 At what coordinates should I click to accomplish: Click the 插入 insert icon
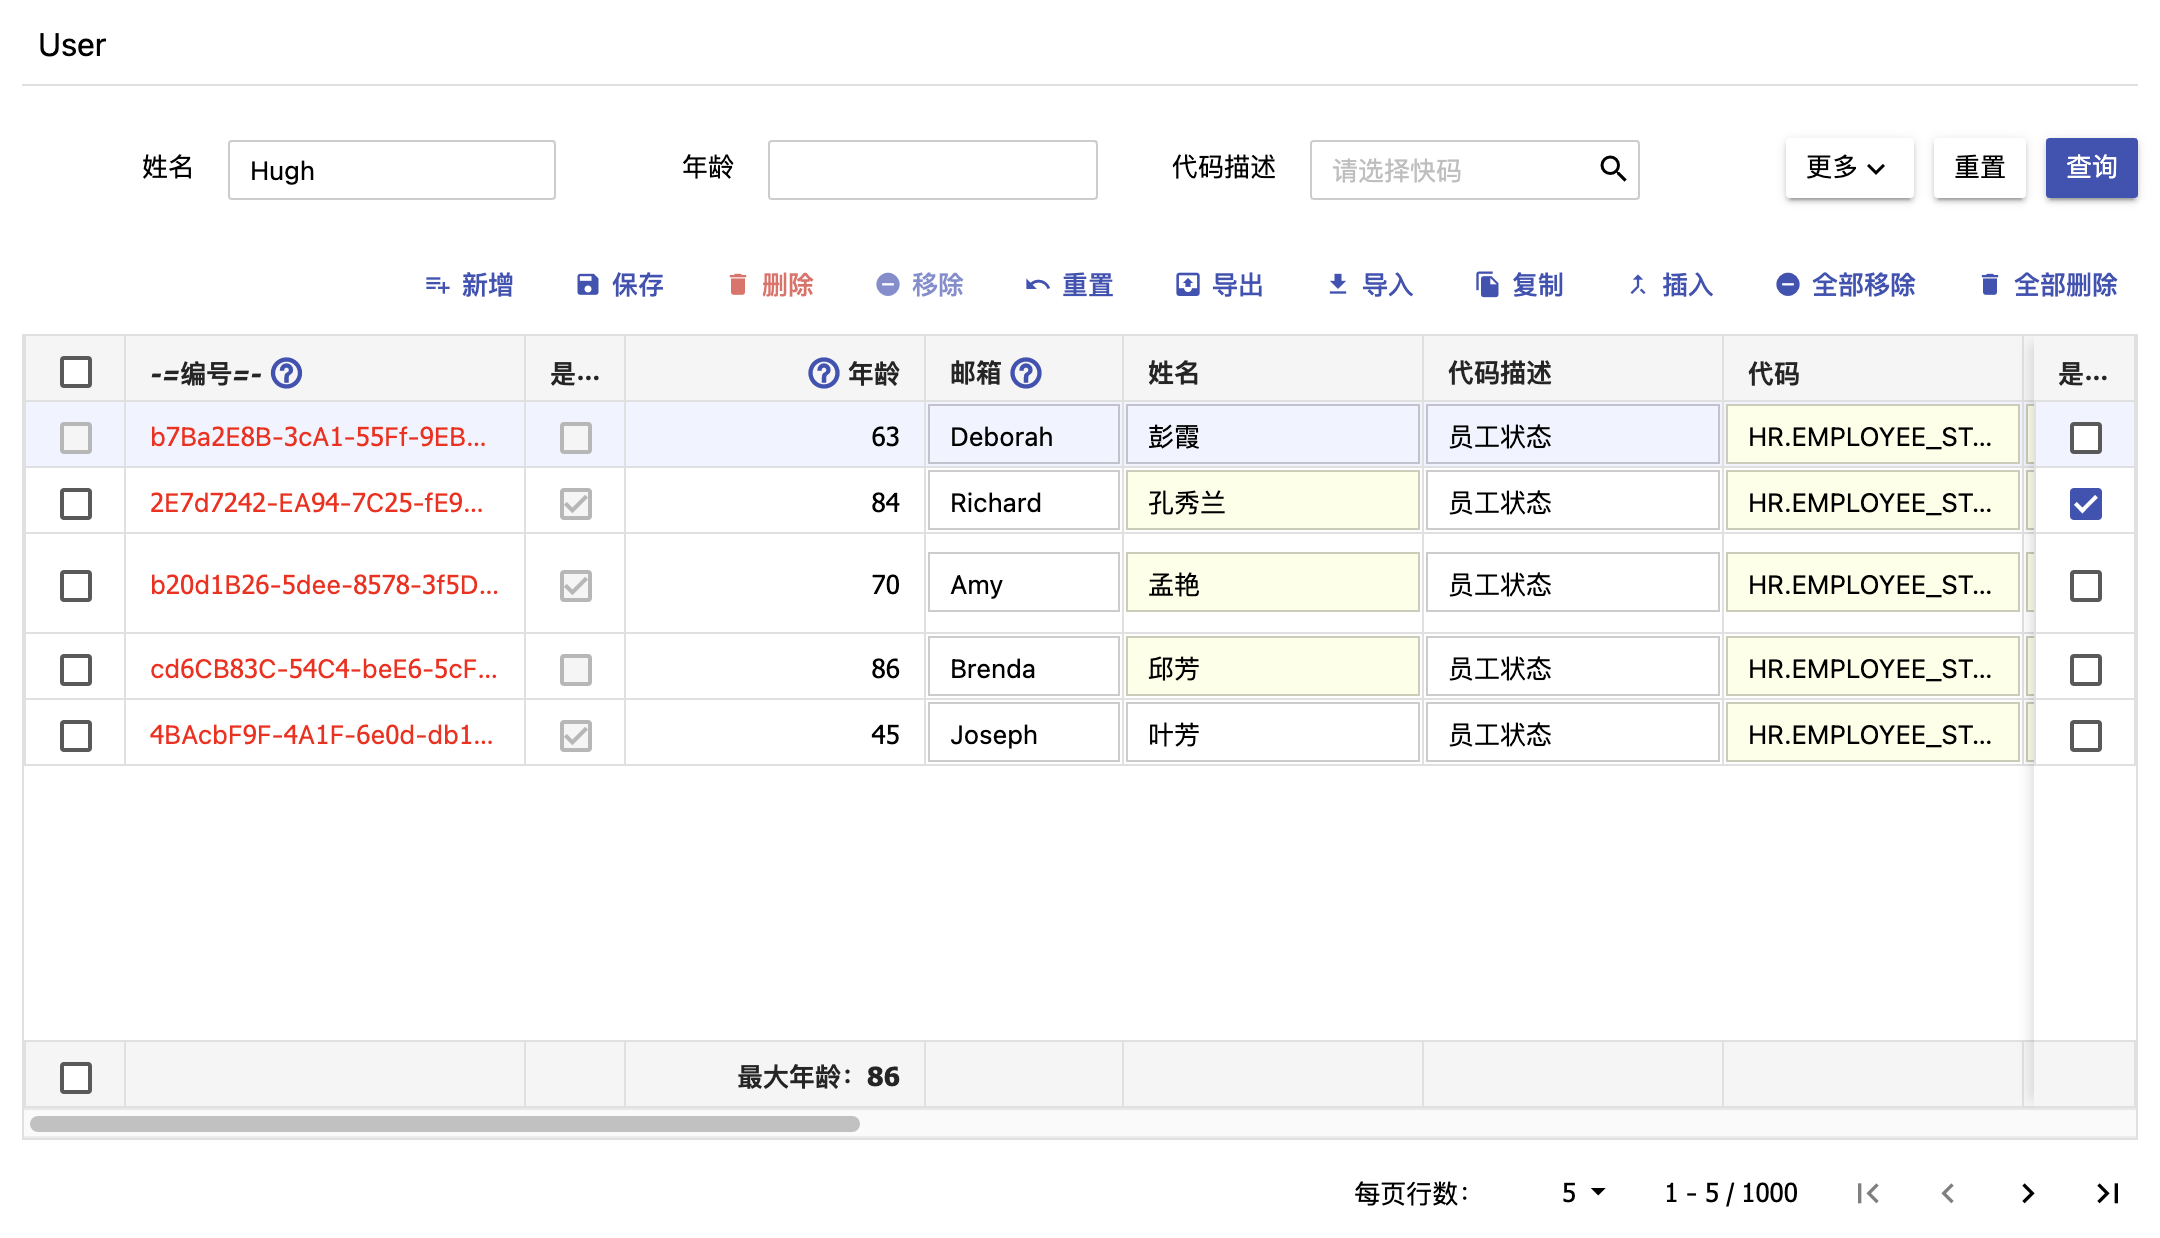point(1637,285)
